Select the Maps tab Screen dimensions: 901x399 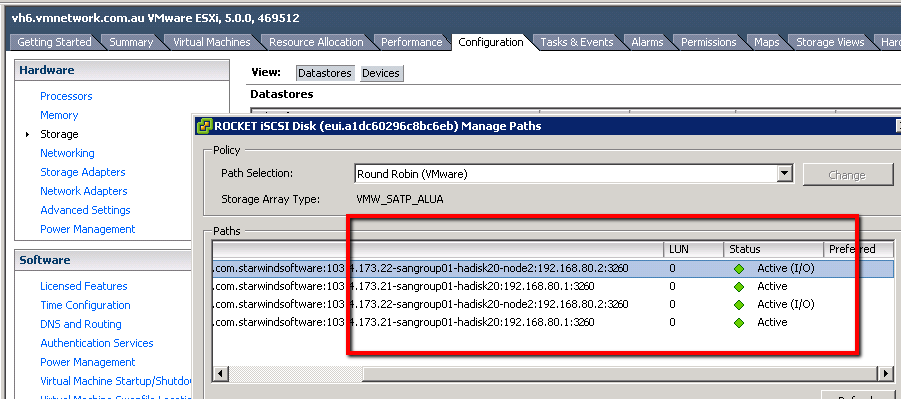(x=767, y=42)
